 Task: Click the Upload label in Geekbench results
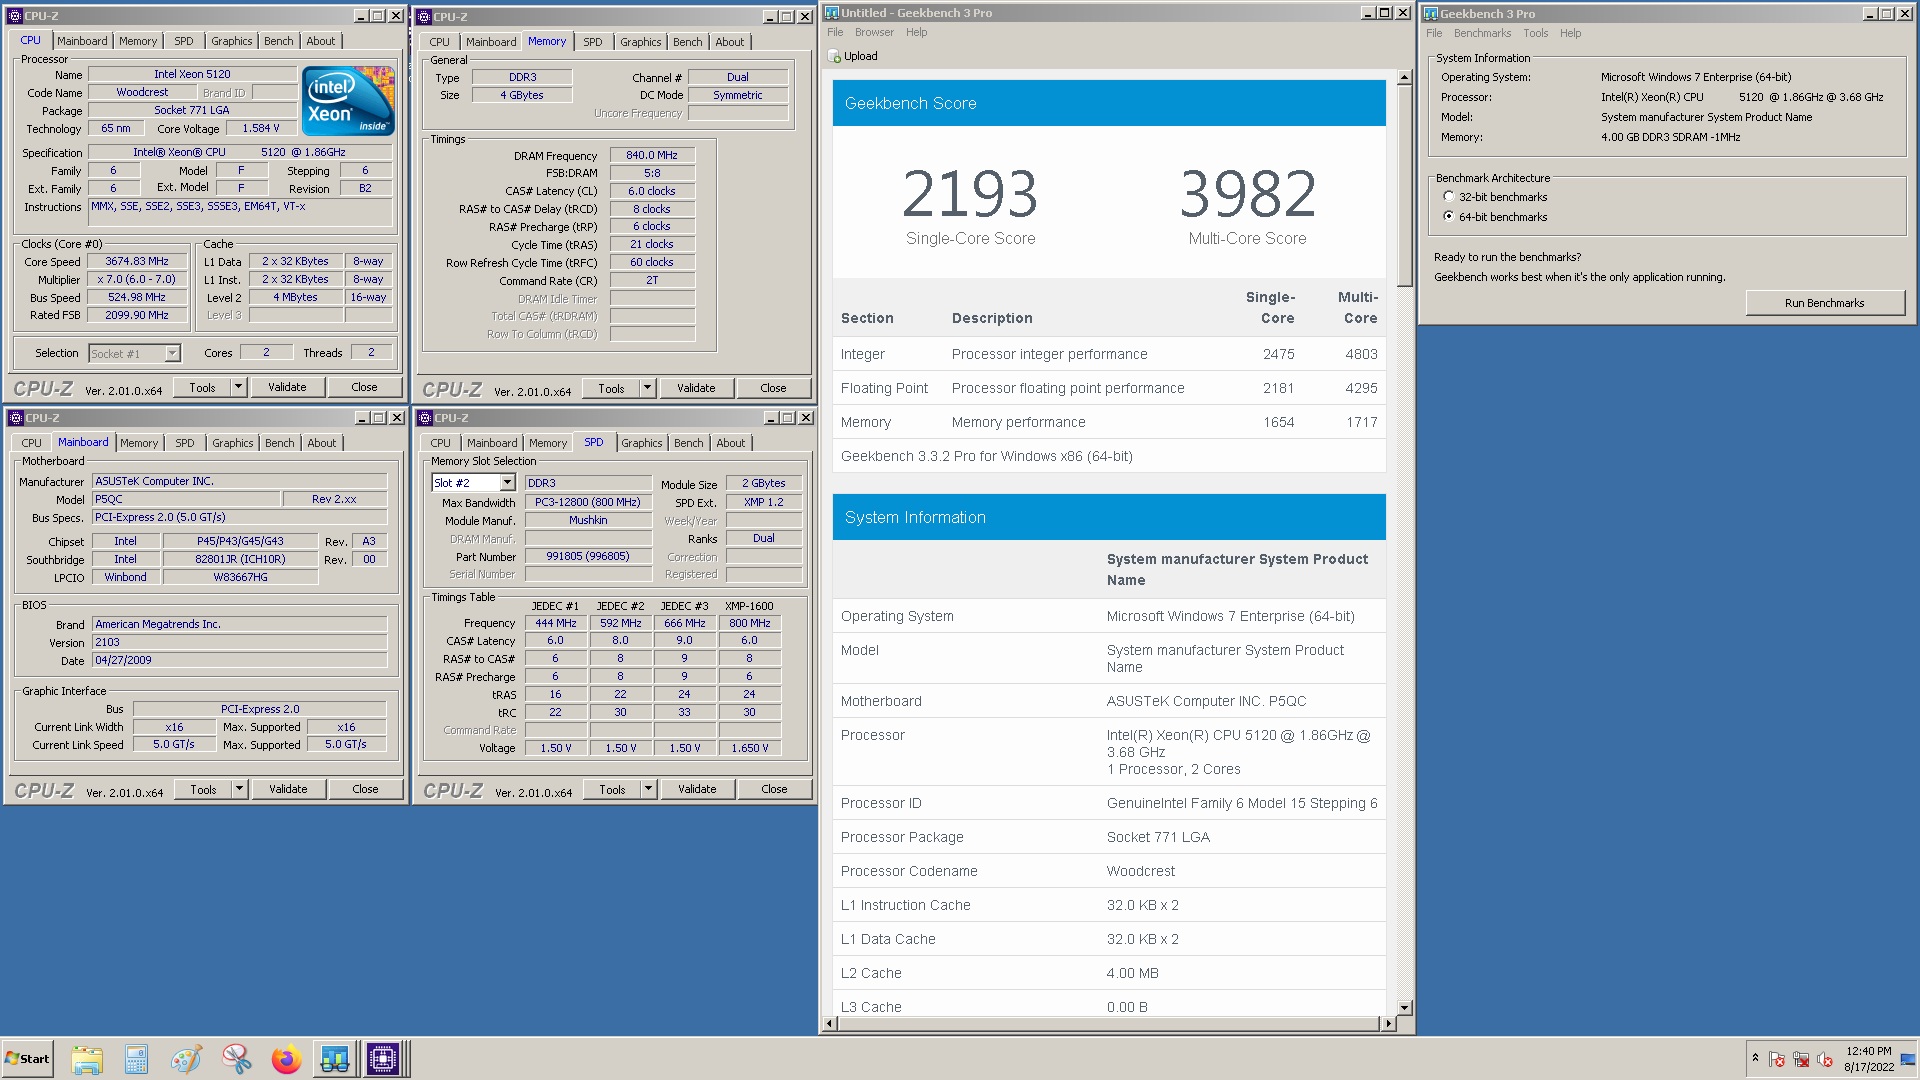coord(860,57)
